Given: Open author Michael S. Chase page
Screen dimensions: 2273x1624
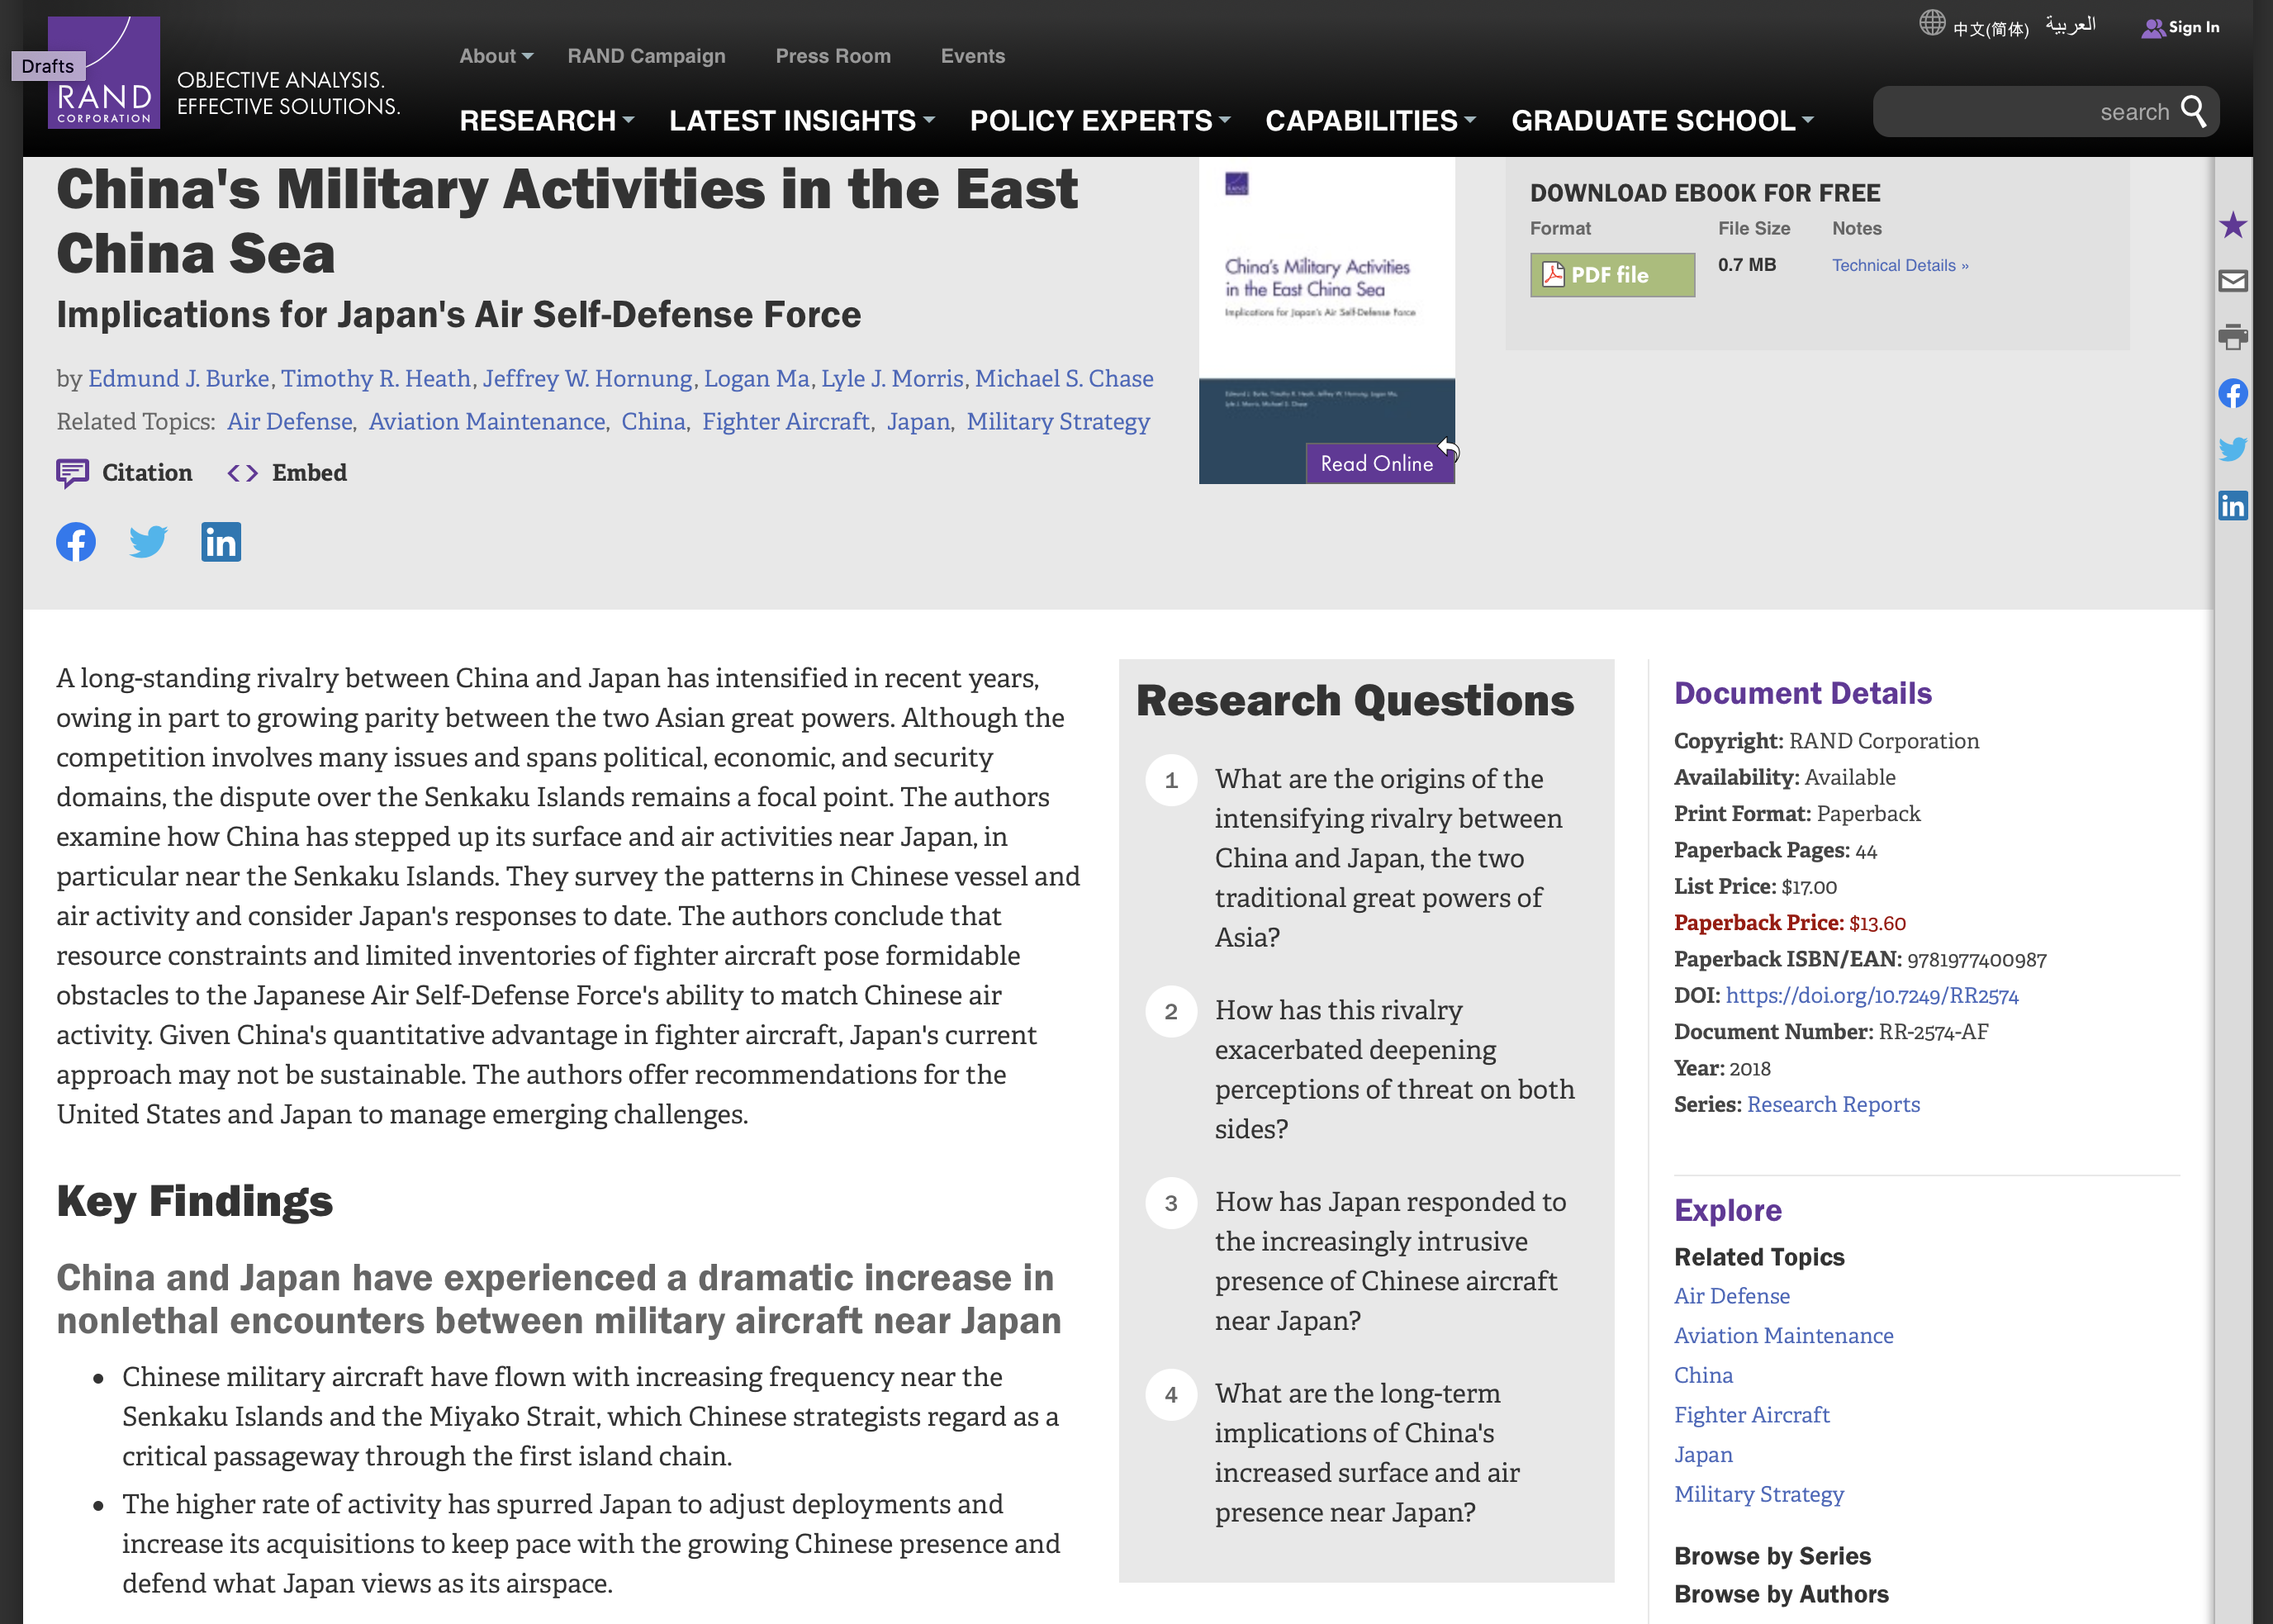Looking at the screenshot, I should point(1064,378).
